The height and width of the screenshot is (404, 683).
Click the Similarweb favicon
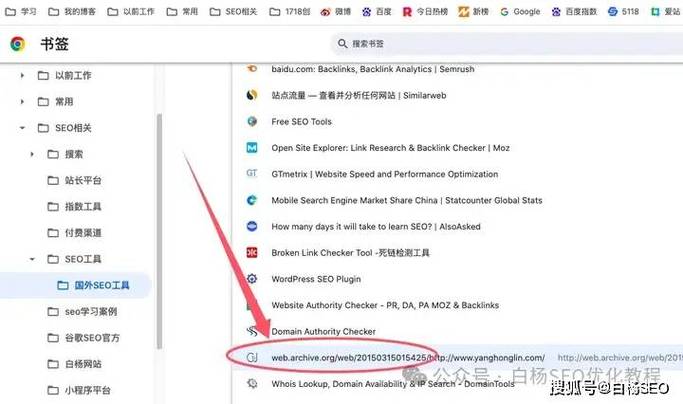[x=252, y=95]
